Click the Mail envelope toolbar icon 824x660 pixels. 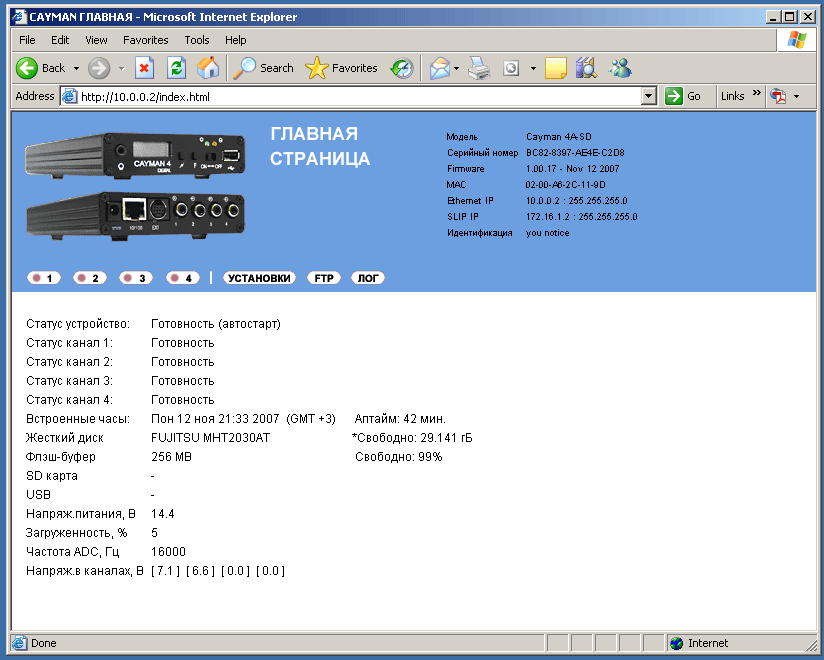click(440, 68)
